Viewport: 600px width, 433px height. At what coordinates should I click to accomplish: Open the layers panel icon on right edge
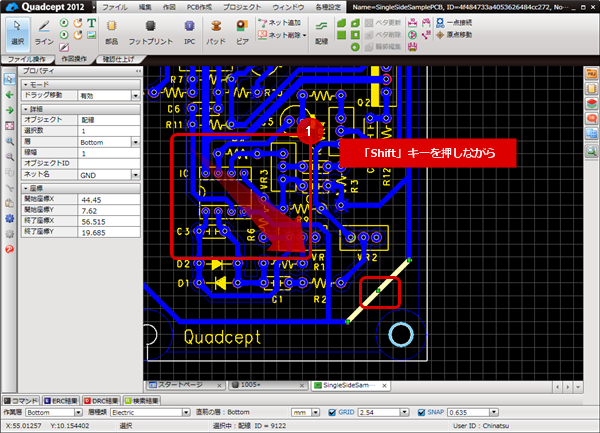click(x=592, y=104)
